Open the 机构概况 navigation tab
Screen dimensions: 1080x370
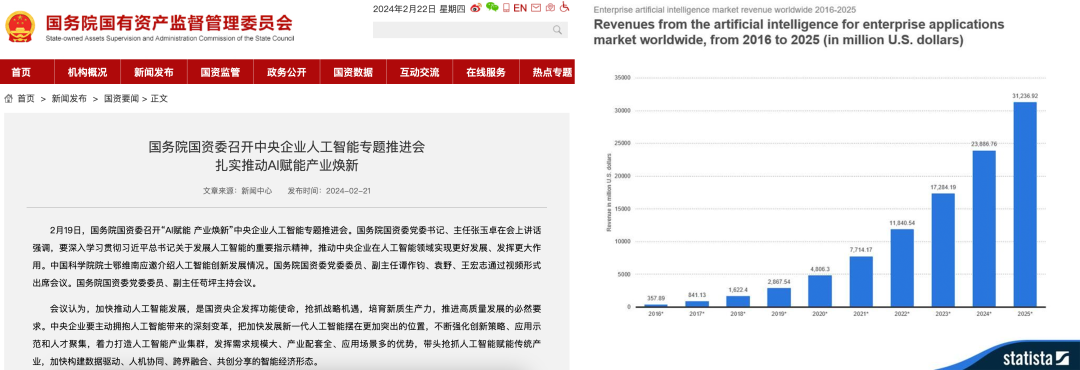click(87, 72)
